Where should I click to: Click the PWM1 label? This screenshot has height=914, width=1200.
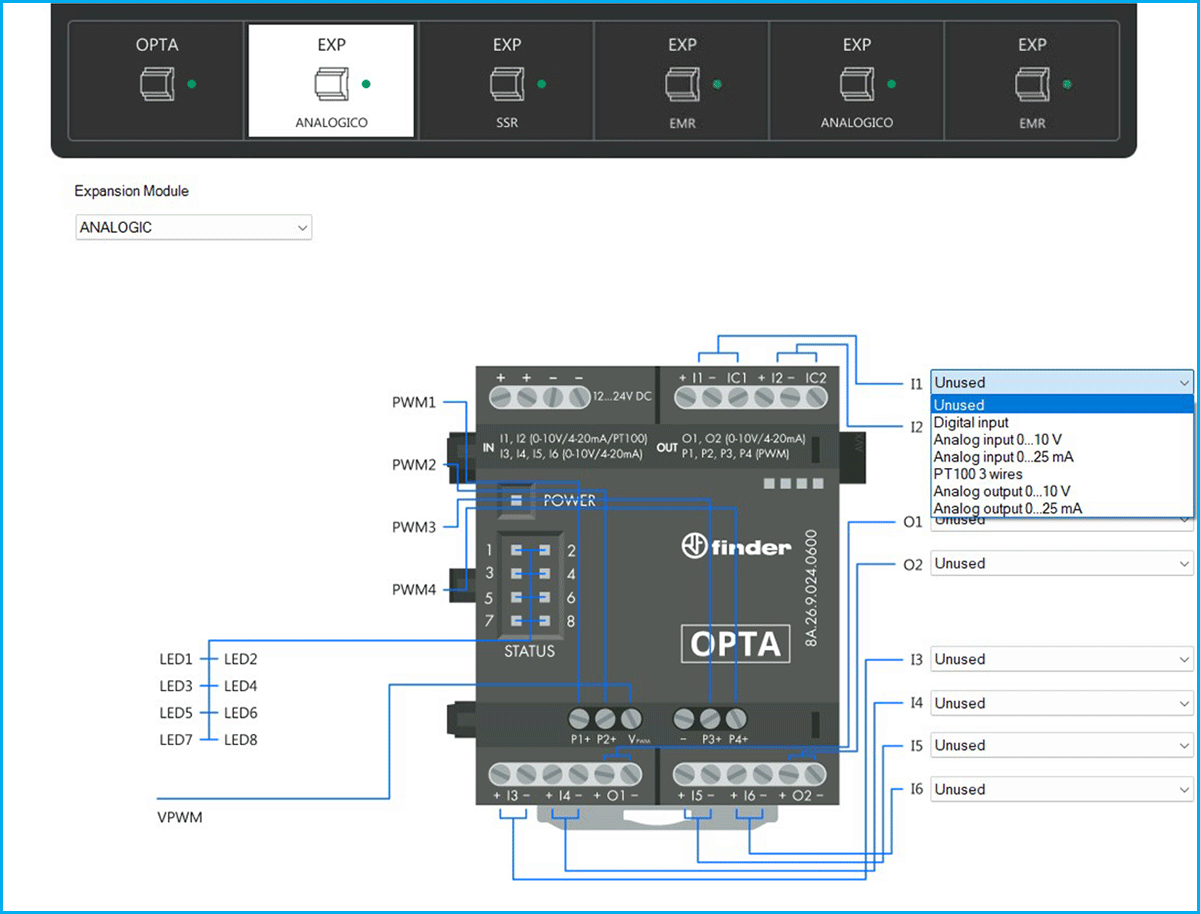tap(414, 403)
